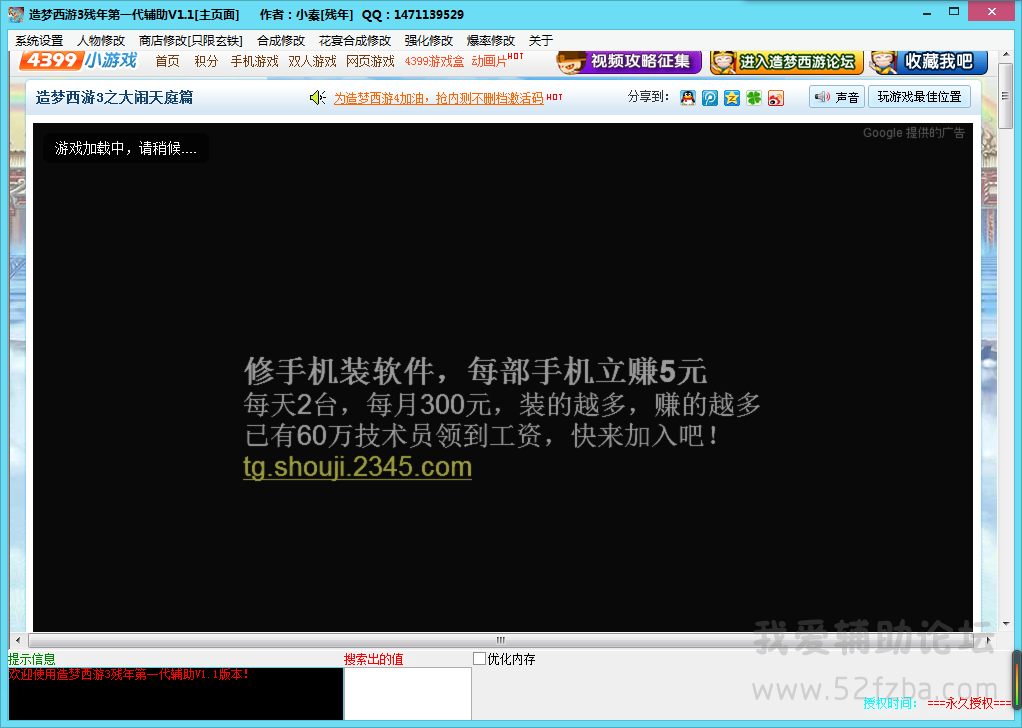Open the 为造梦西游4加油 activation code link

439,98
